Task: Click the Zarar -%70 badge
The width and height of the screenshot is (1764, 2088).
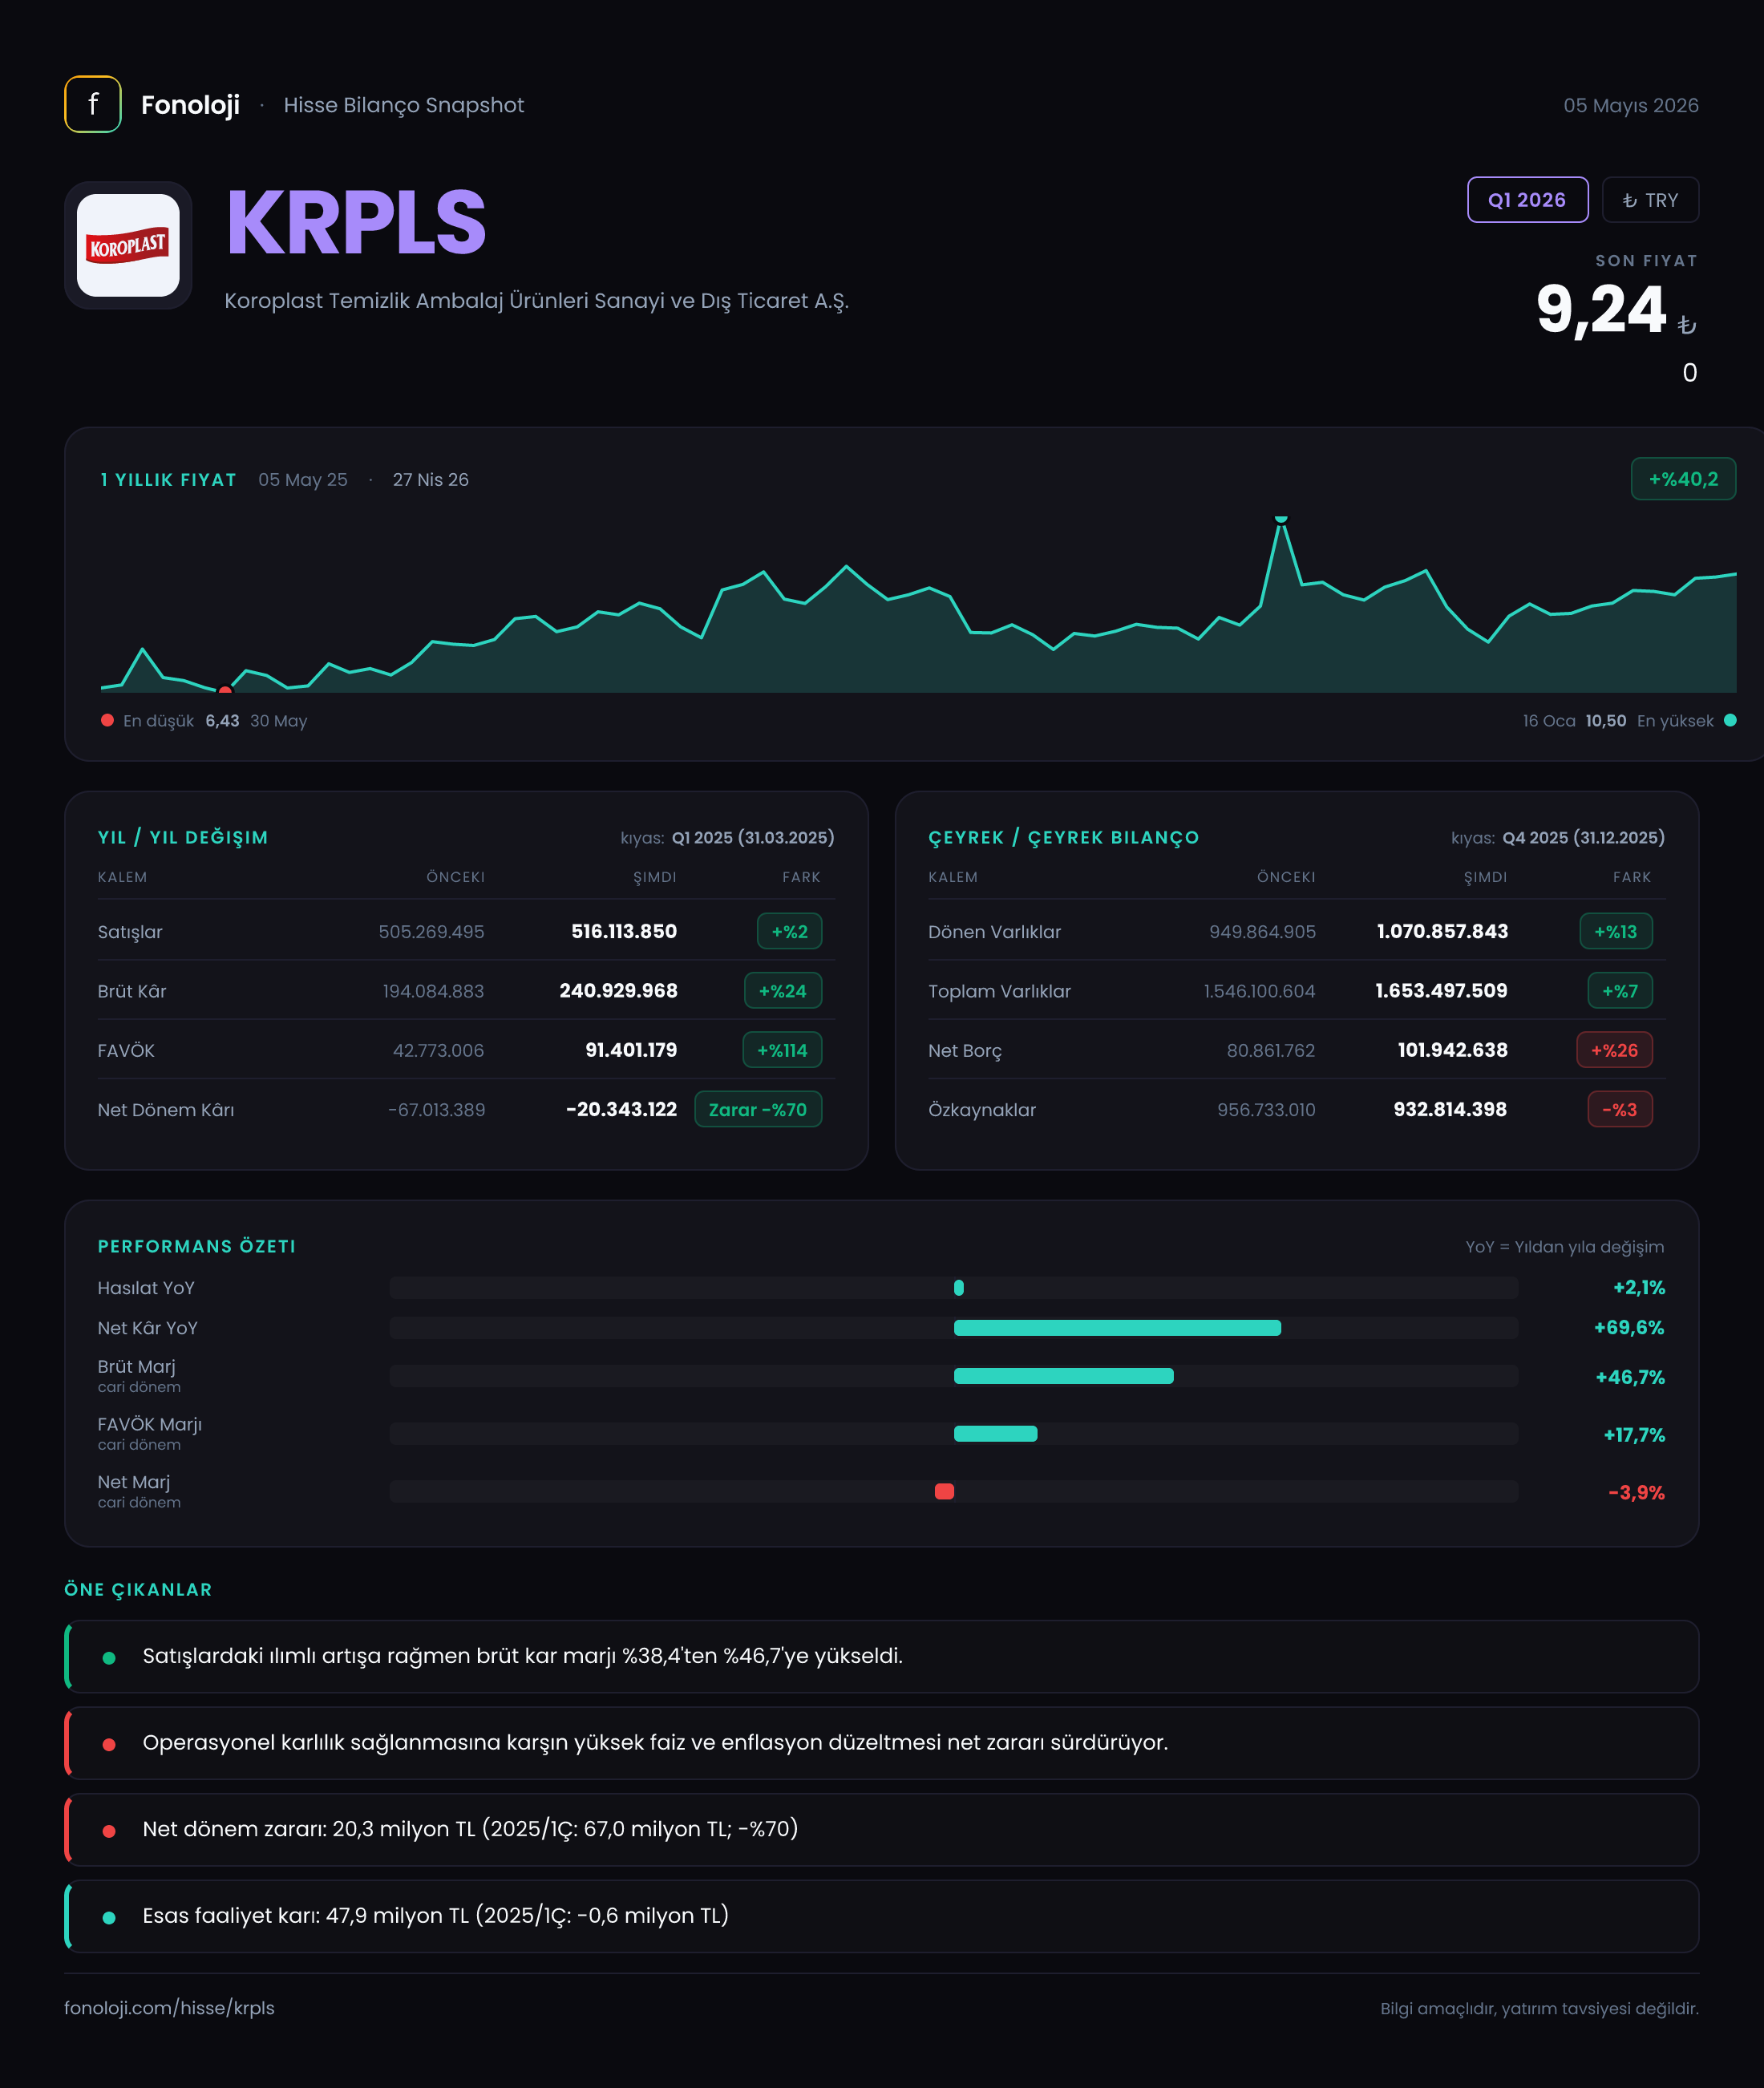Action: click(x=758, y=1109)
